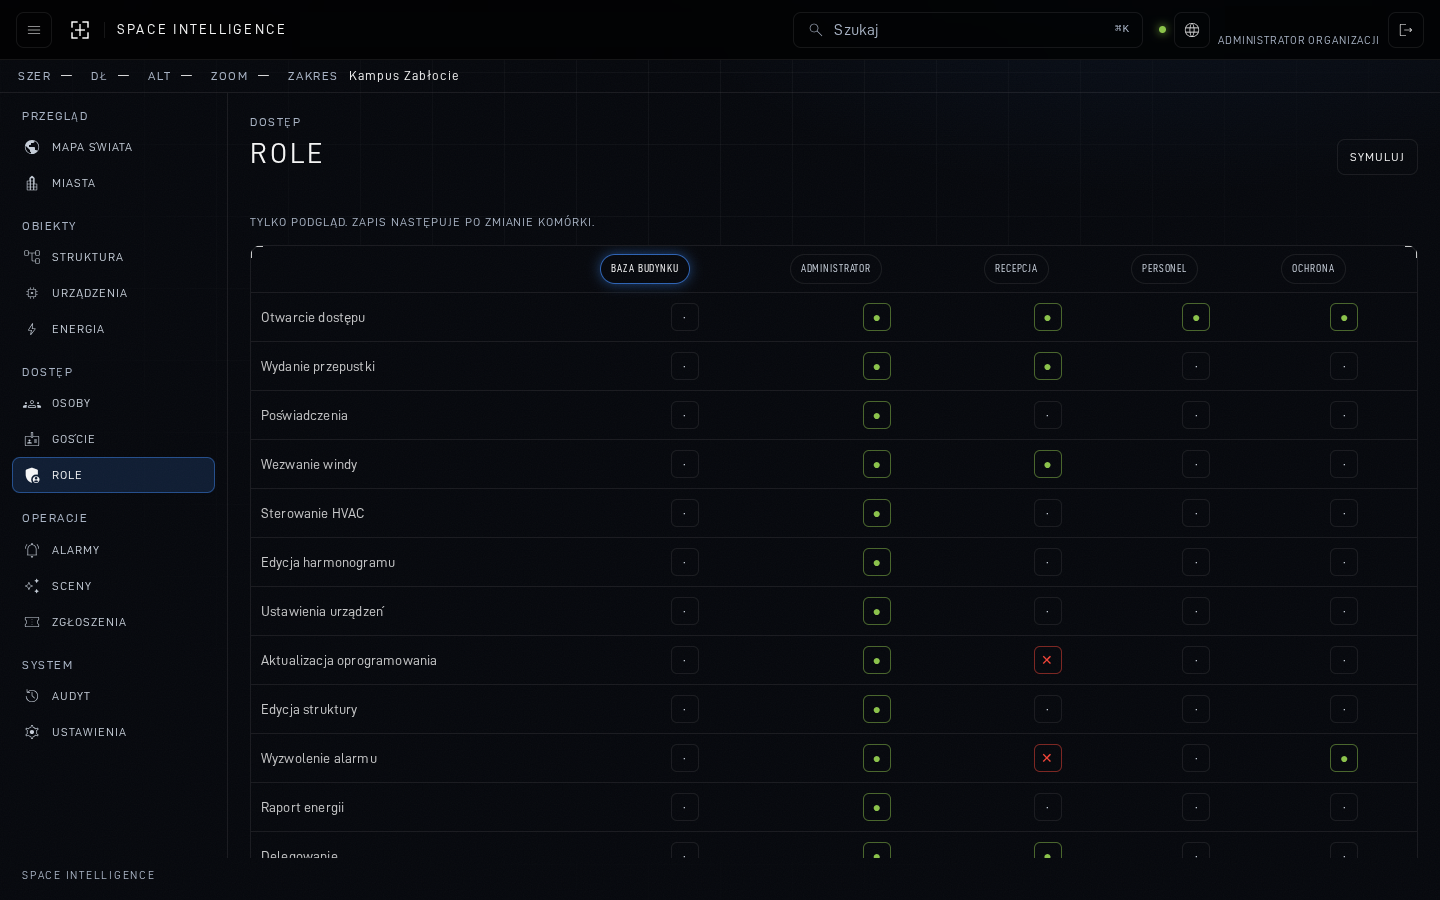Toggle Aktualizacja oprogramowania for Recepcja
Image resolution: width=1440 pixels, height=900 pixels.
(1047, 660)
